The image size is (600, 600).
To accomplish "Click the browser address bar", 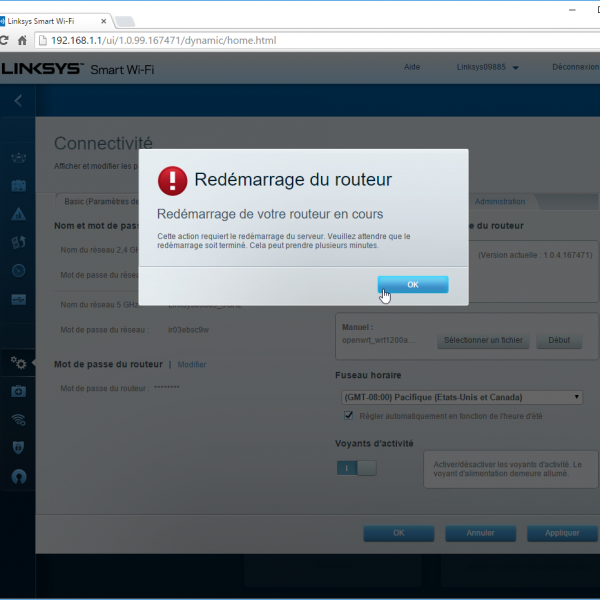I will 300,41.
